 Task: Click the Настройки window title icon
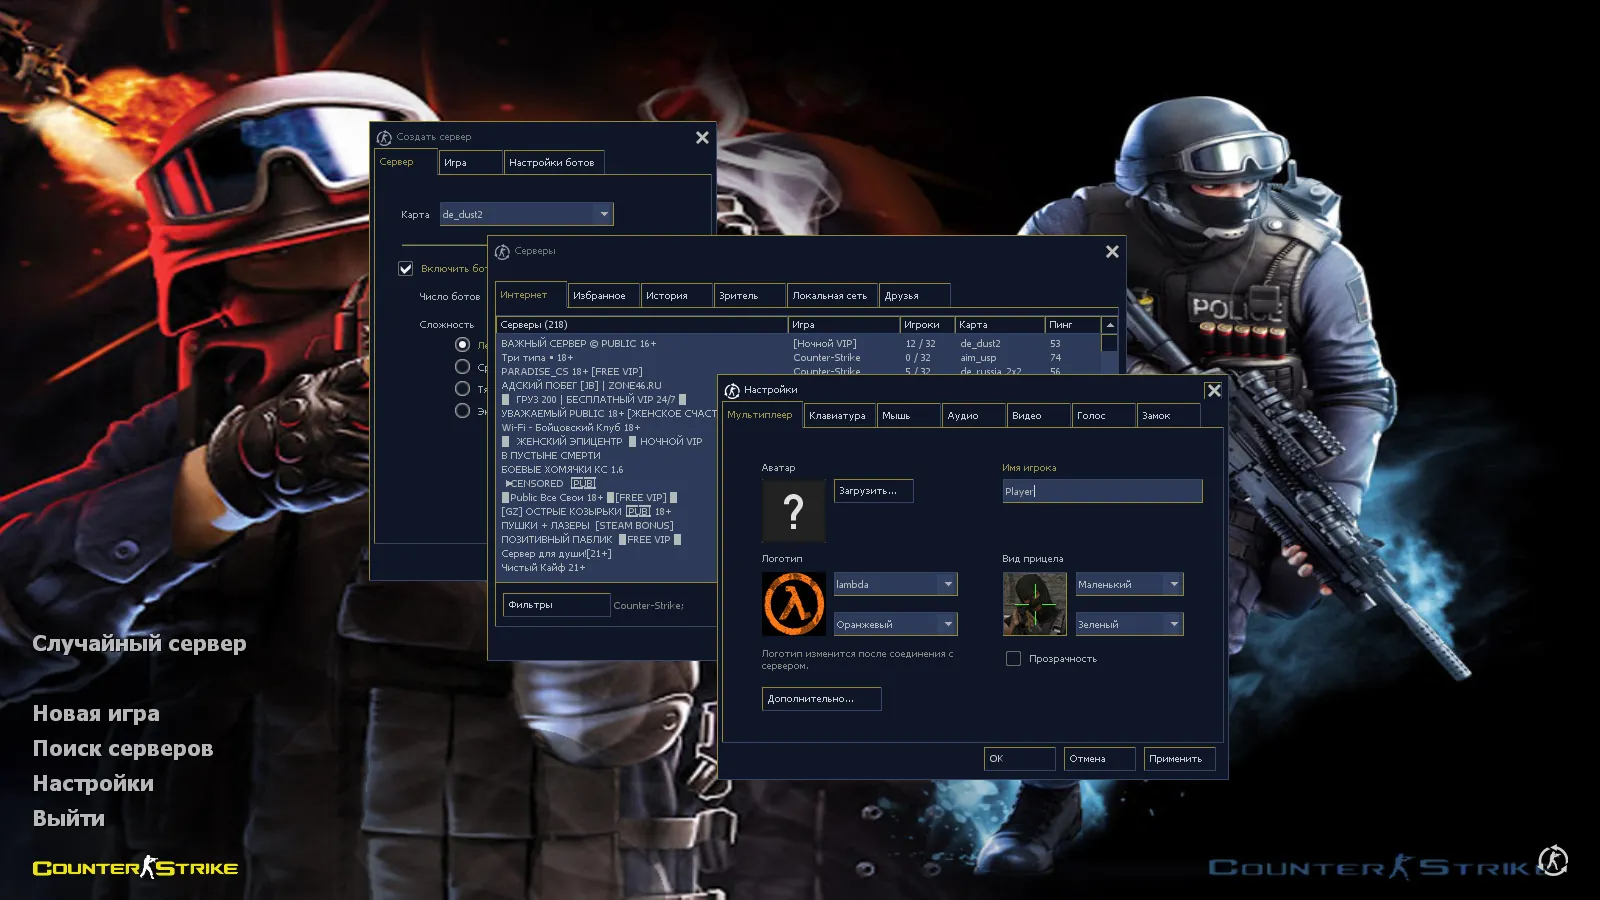click(x=732, y=390)
